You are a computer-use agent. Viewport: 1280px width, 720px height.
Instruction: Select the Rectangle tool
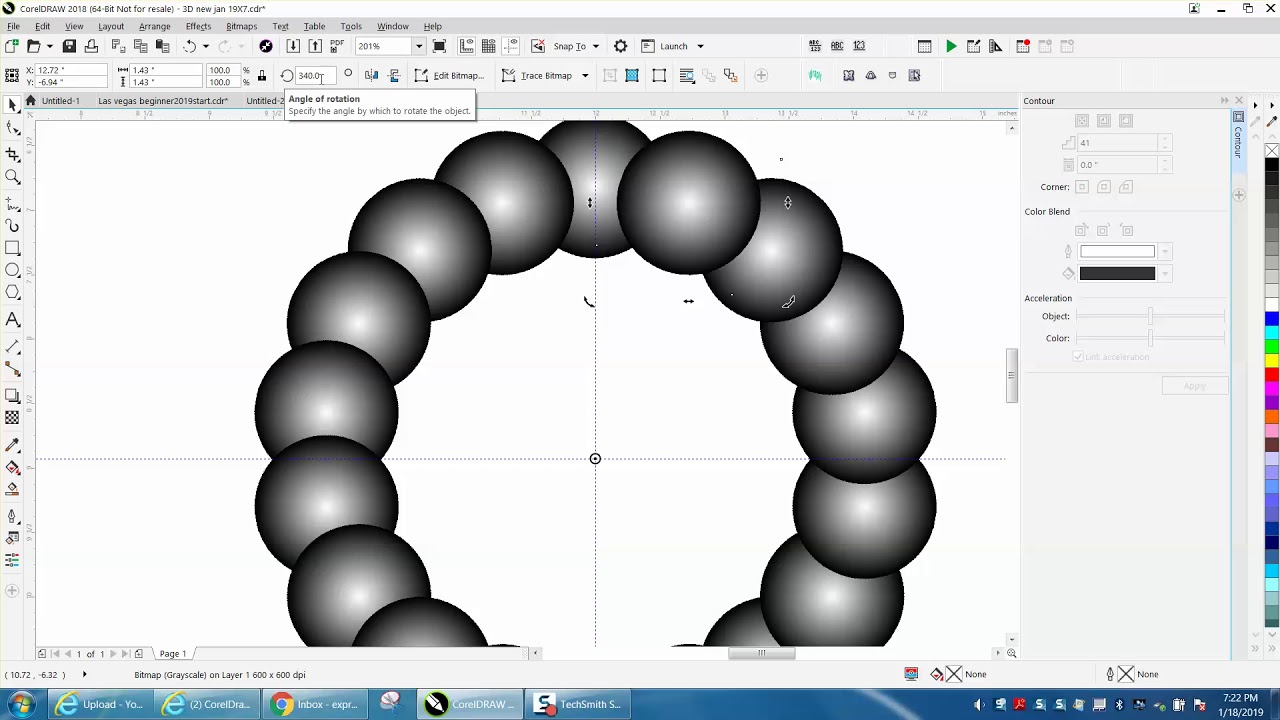point(12,248)
